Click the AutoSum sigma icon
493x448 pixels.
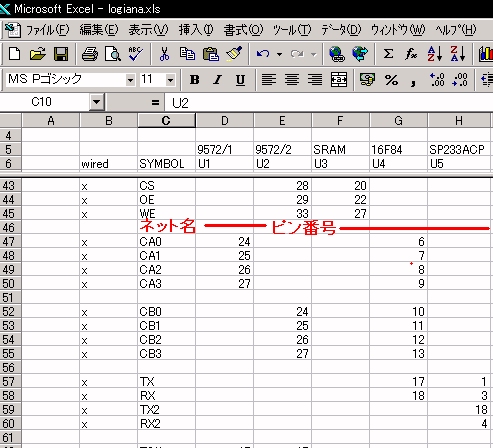pyautogui.click(x=388, y=53)
